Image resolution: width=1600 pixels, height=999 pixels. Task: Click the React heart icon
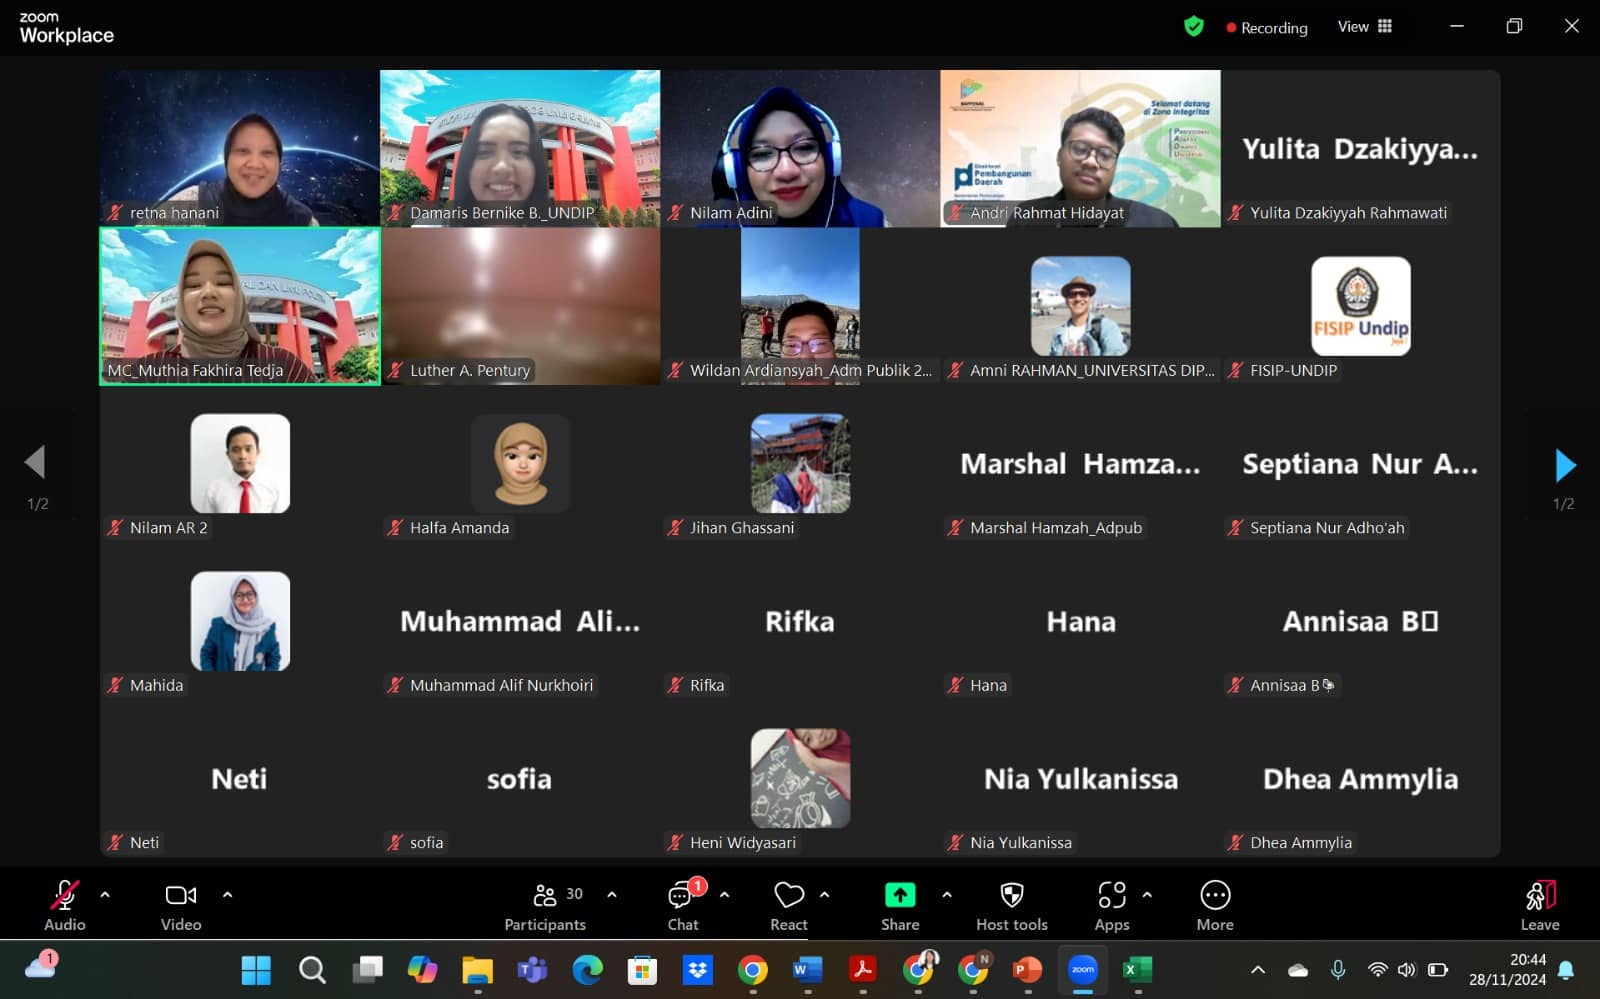[x=788, y=895]
